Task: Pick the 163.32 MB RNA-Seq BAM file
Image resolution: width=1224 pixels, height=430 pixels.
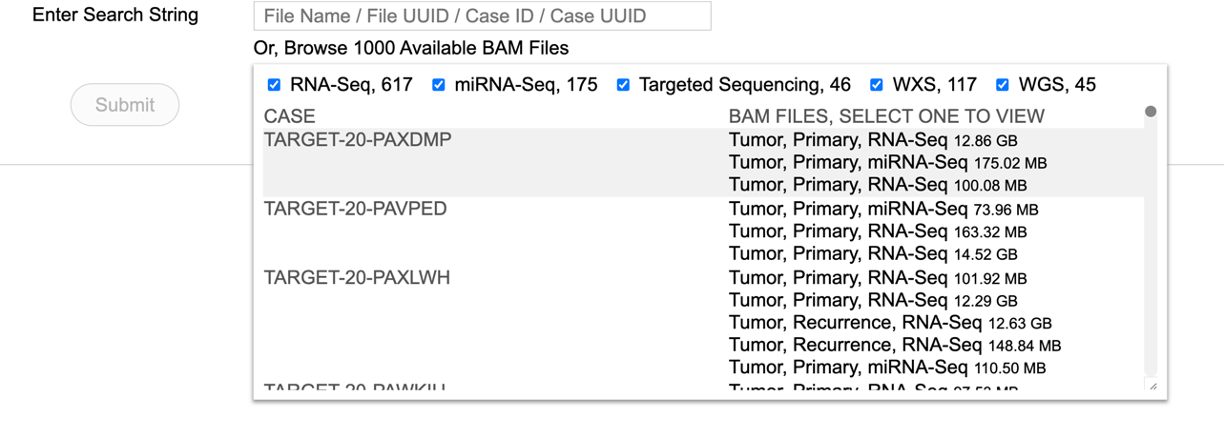Action: click(x=877, y=232)
